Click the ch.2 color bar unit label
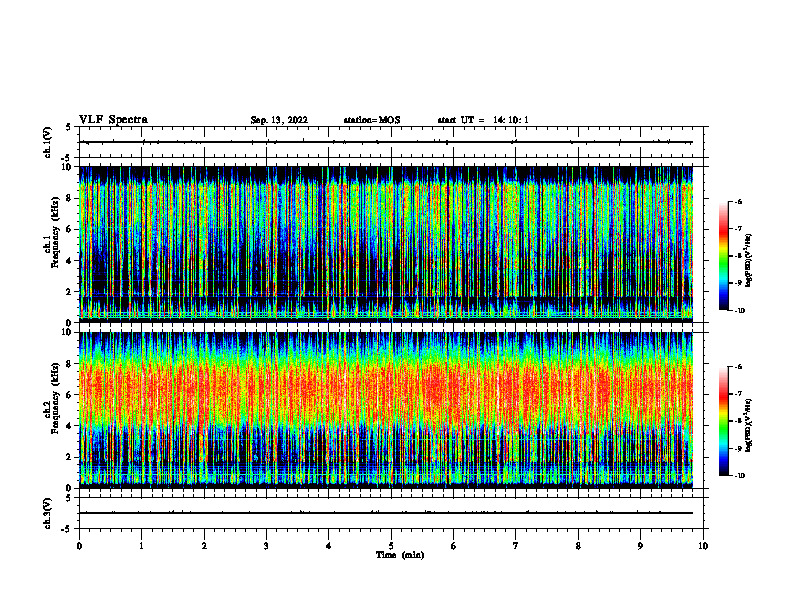 coord(749,426)
